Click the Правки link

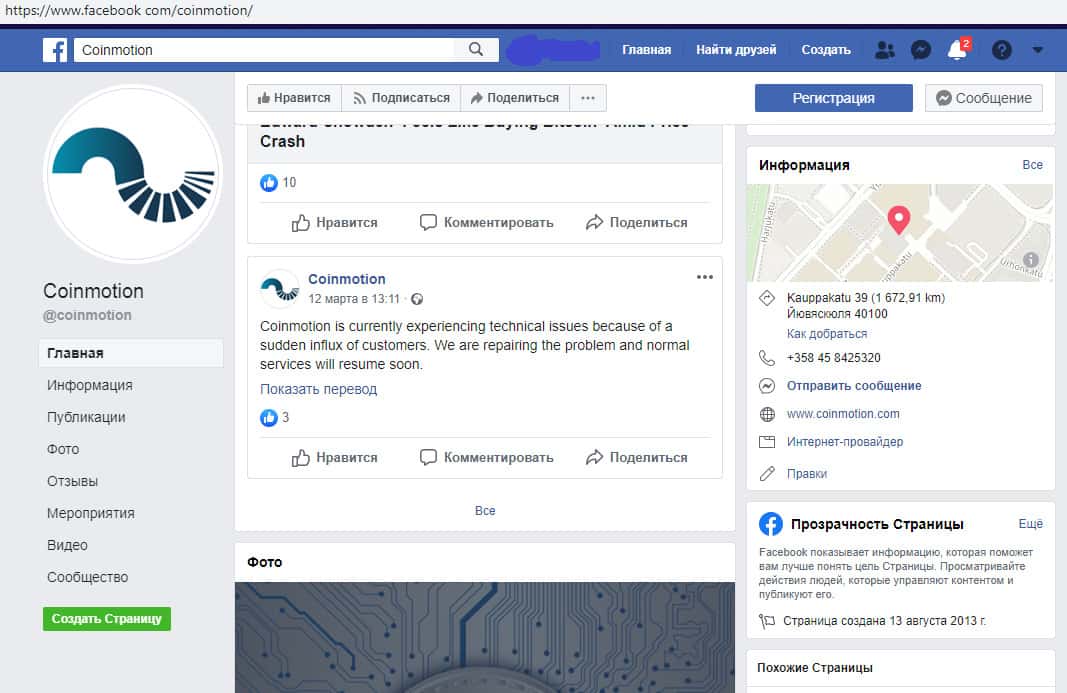(807, 474)
